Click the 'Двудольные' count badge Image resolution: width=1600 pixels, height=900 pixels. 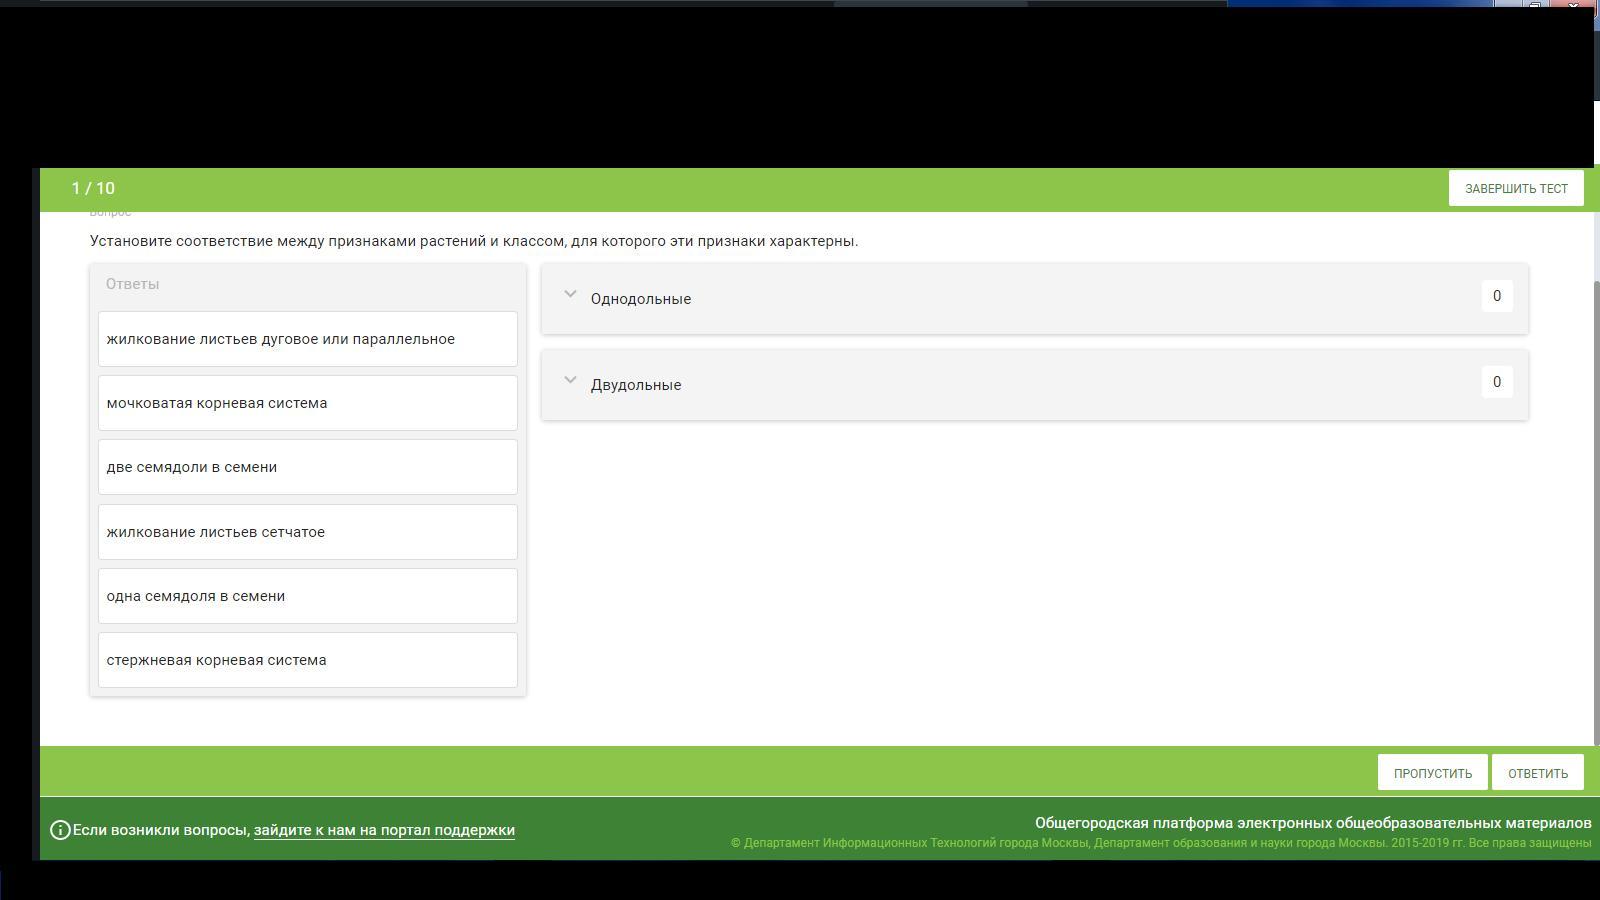point(1497,382)
